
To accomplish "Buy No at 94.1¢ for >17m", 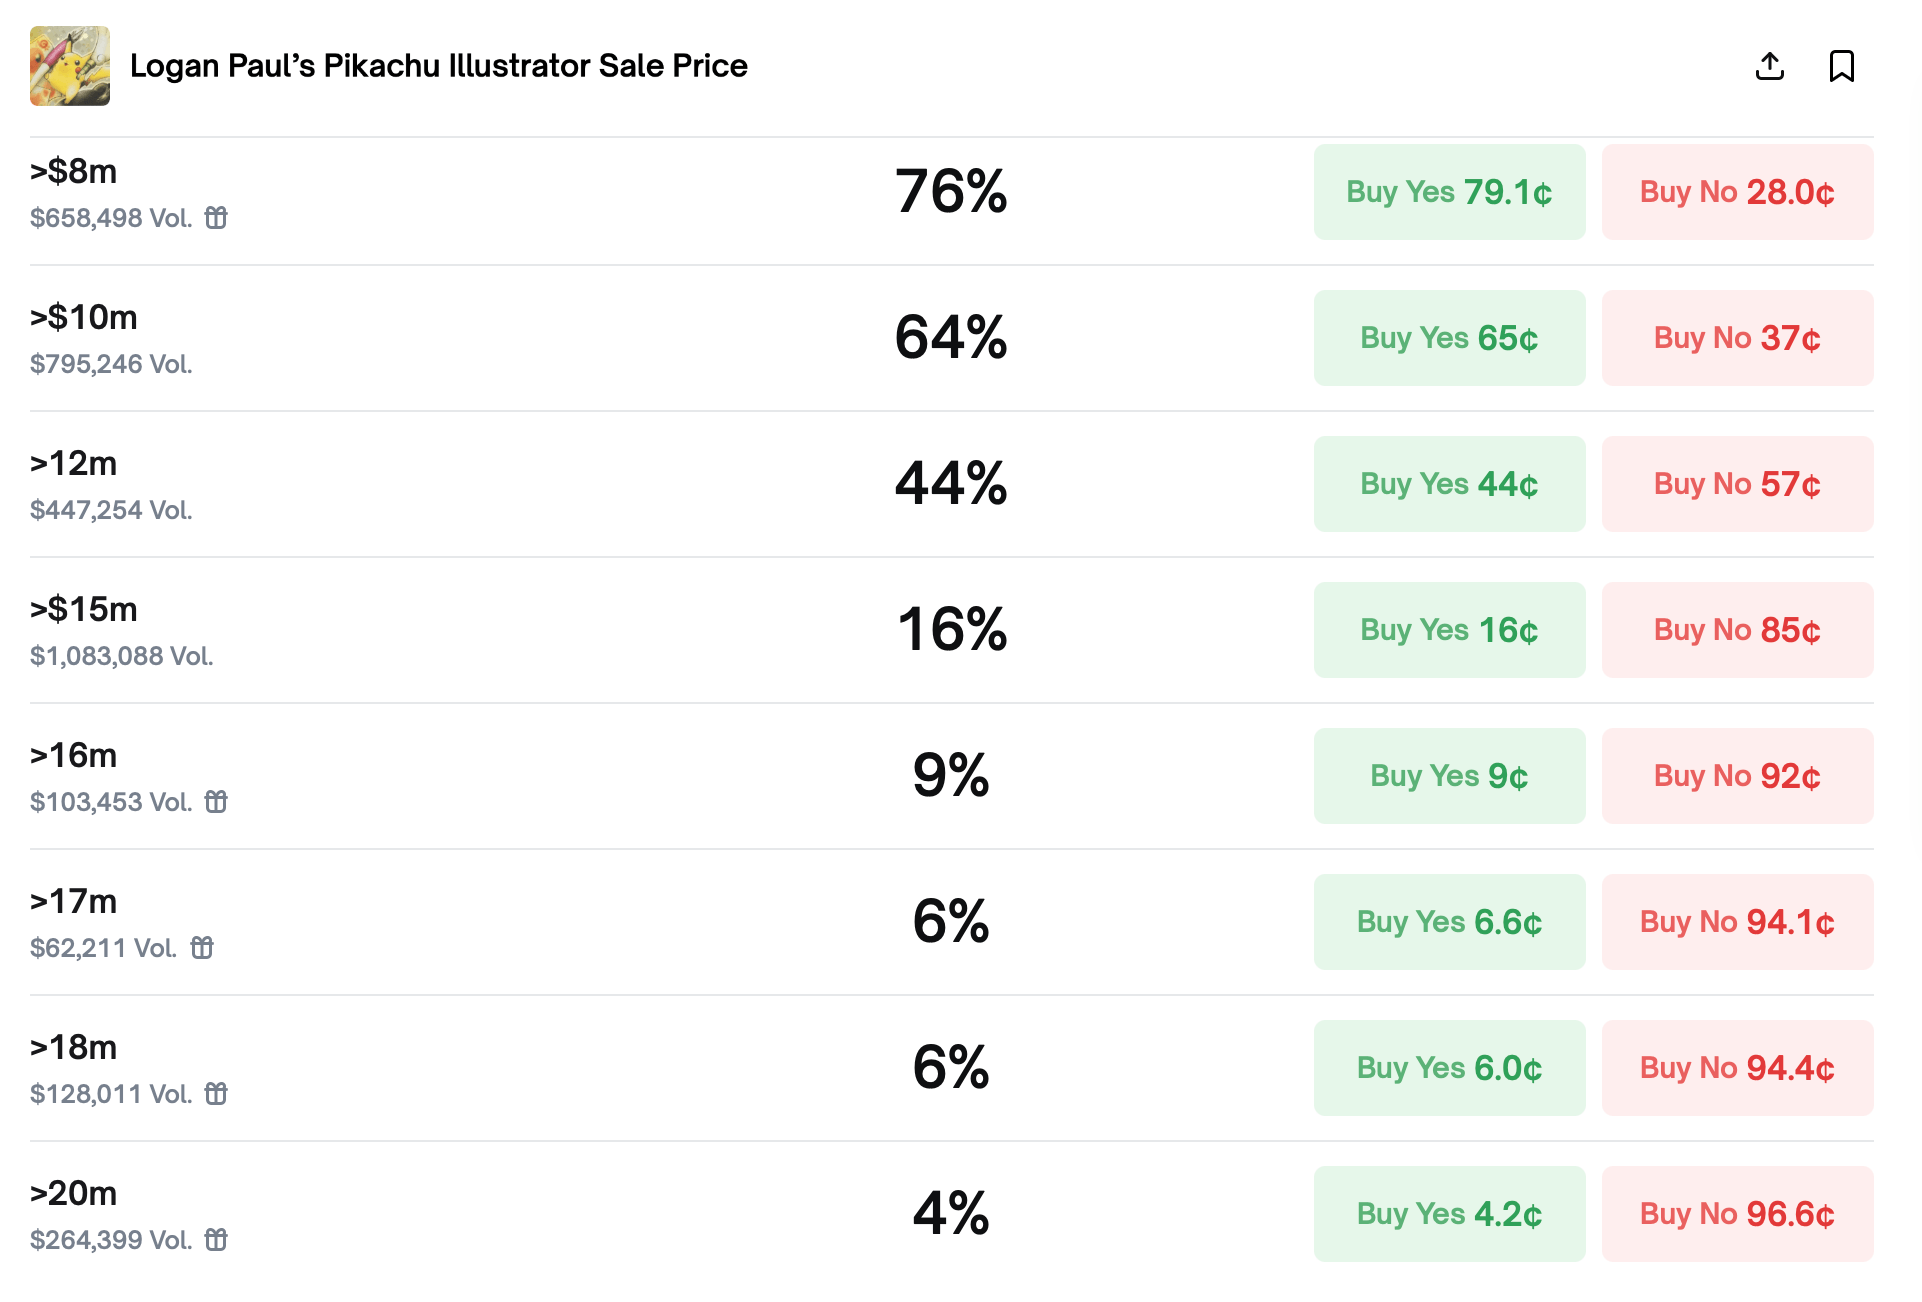I will 1737,921.
